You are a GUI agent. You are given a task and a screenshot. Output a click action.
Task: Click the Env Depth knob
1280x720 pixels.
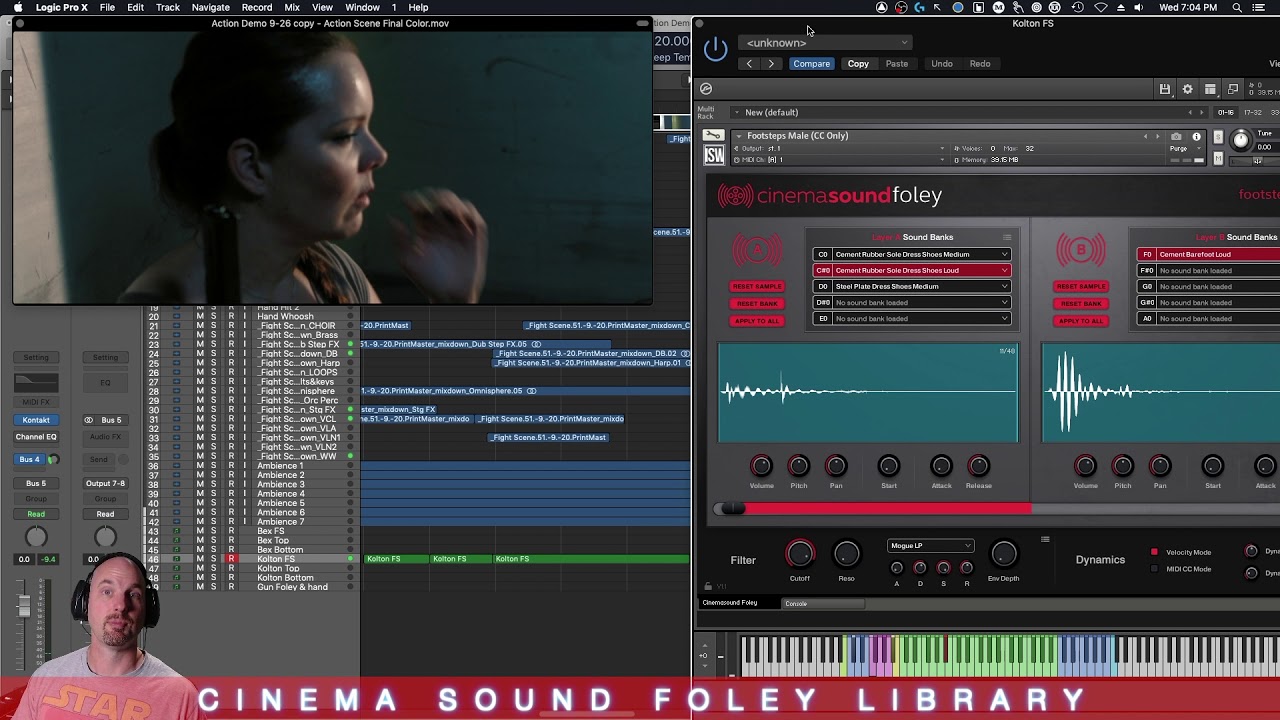click(x=1003, y=554)
